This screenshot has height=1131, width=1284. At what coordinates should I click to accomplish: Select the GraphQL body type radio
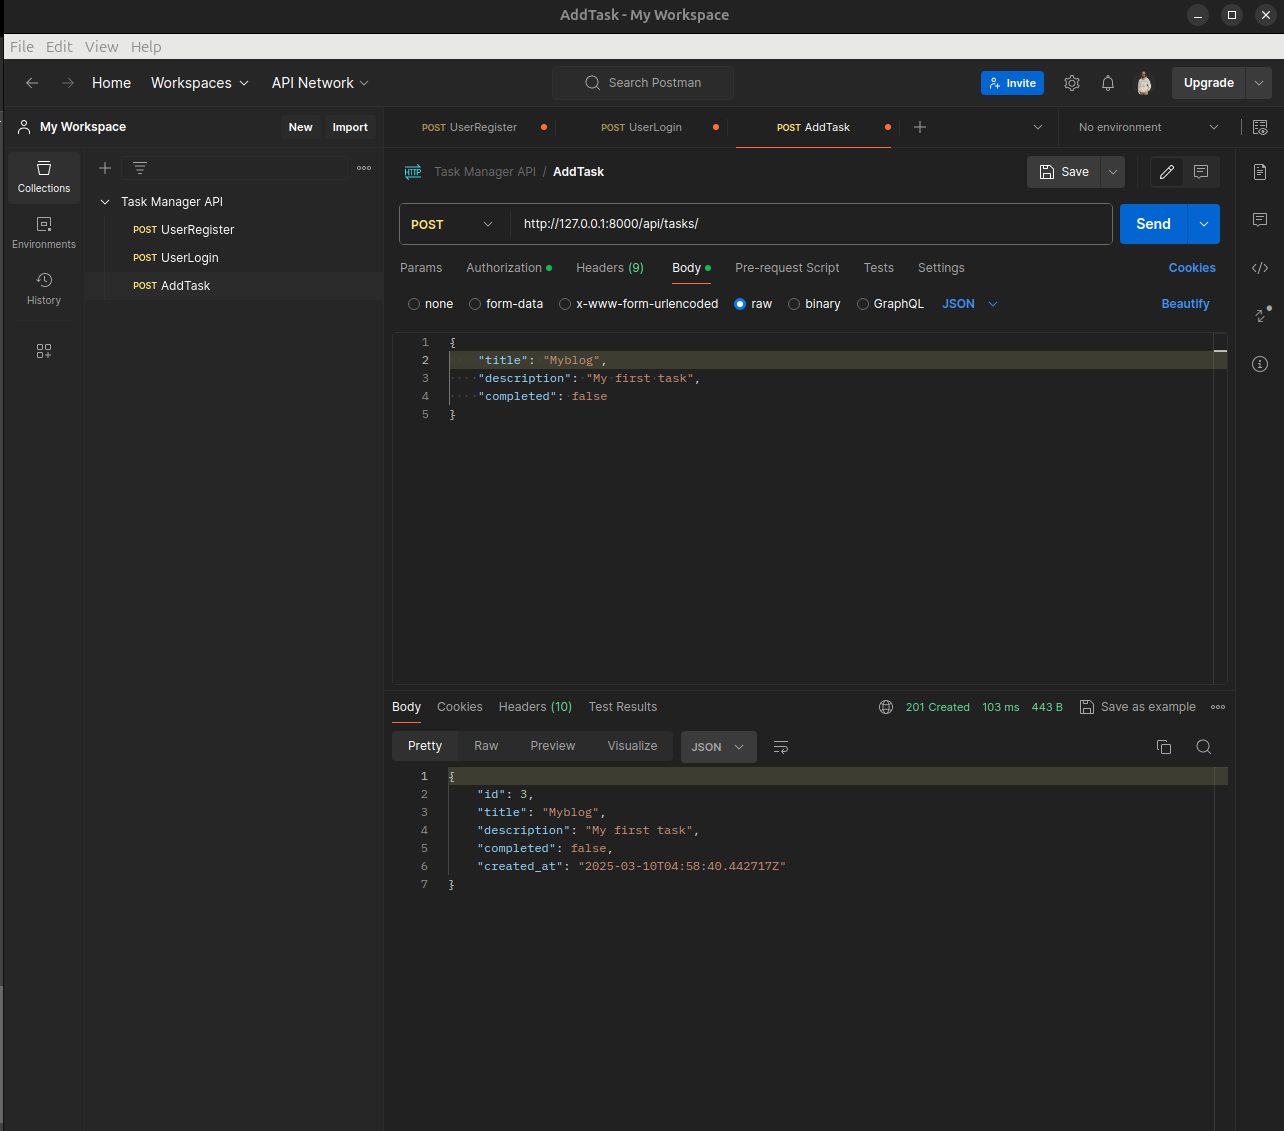(863, 304)
